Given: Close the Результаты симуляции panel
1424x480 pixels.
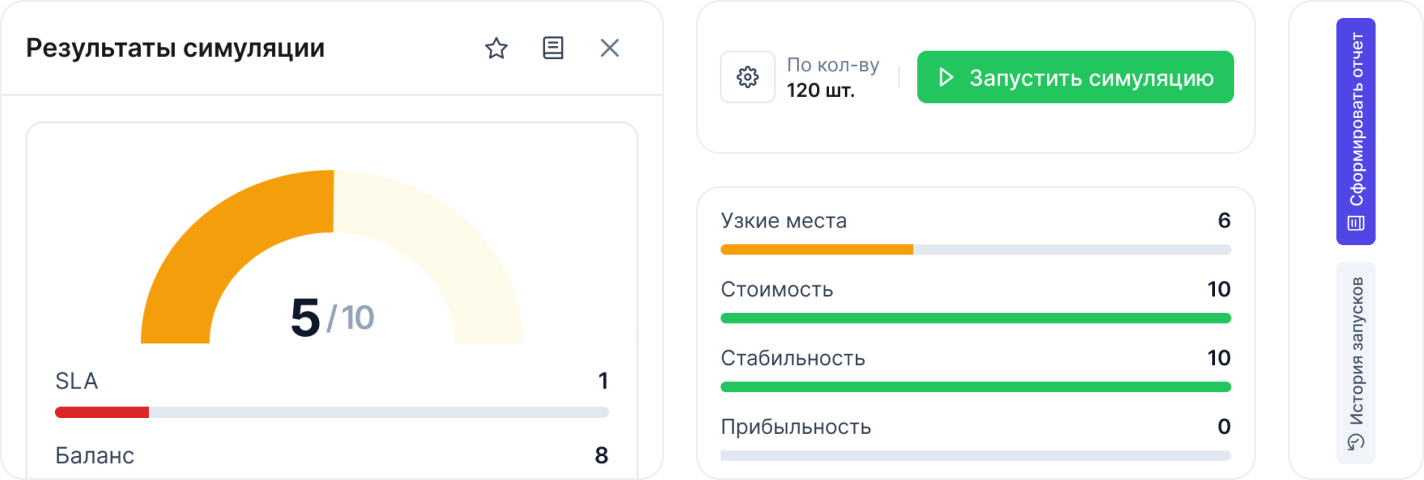Looking at the screenshot, I should point(610,48).
